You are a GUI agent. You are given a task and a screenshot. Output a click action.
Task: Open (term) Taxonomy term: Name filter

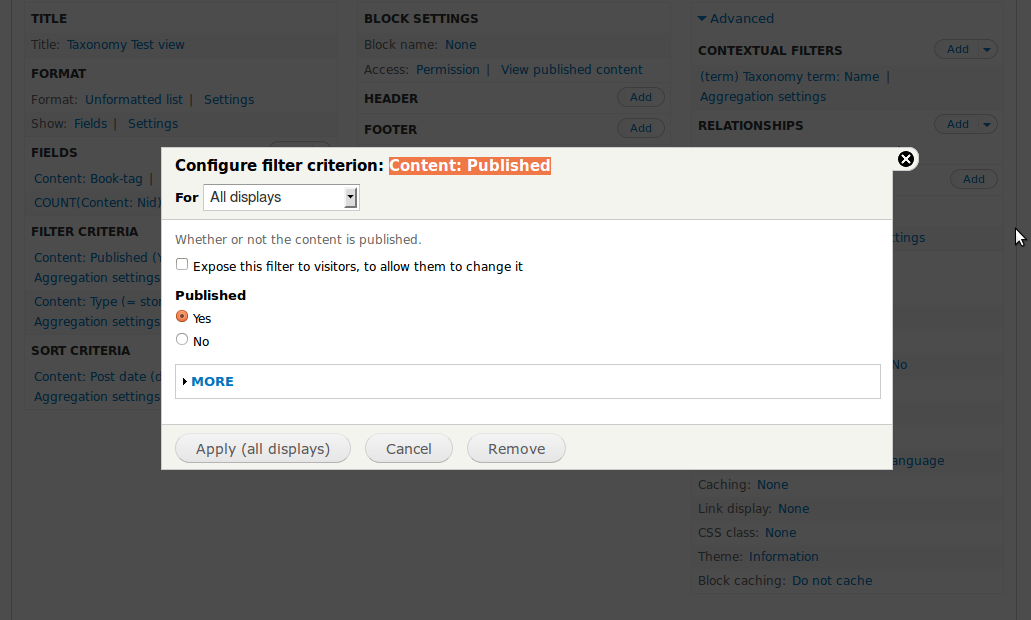790,77
